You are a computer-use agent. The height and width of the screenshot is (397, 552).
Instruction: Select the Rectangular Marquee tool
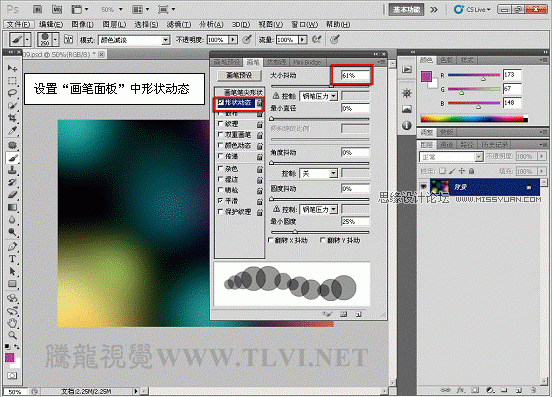[x=12, y=81]
